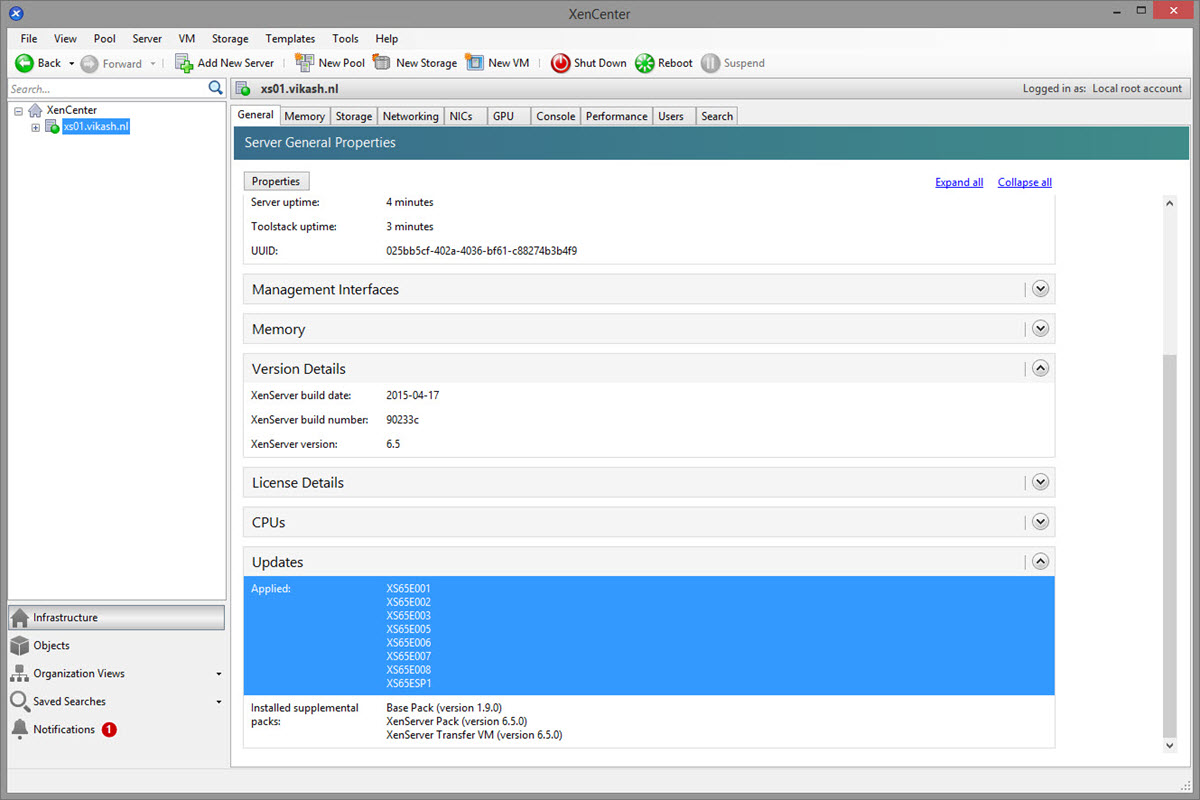The width and height of the screenshot is (1200, 800).
Task: Click the Saved Searches magnifier icon
Action: [19, 702]
